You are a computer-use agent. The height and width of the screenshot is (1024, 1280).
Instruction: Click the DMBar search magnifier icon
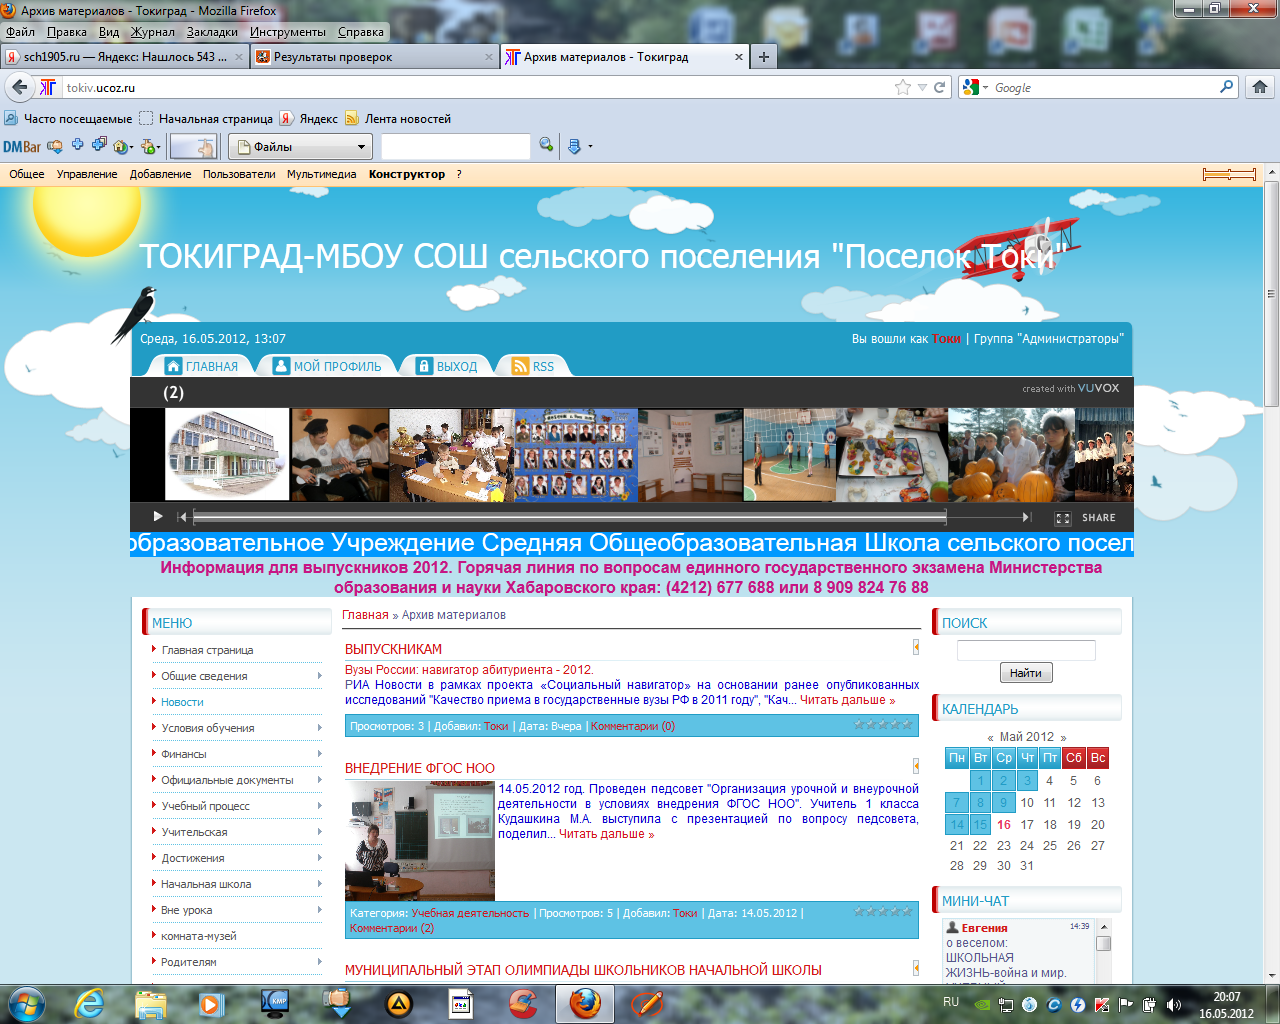[546, 145]
